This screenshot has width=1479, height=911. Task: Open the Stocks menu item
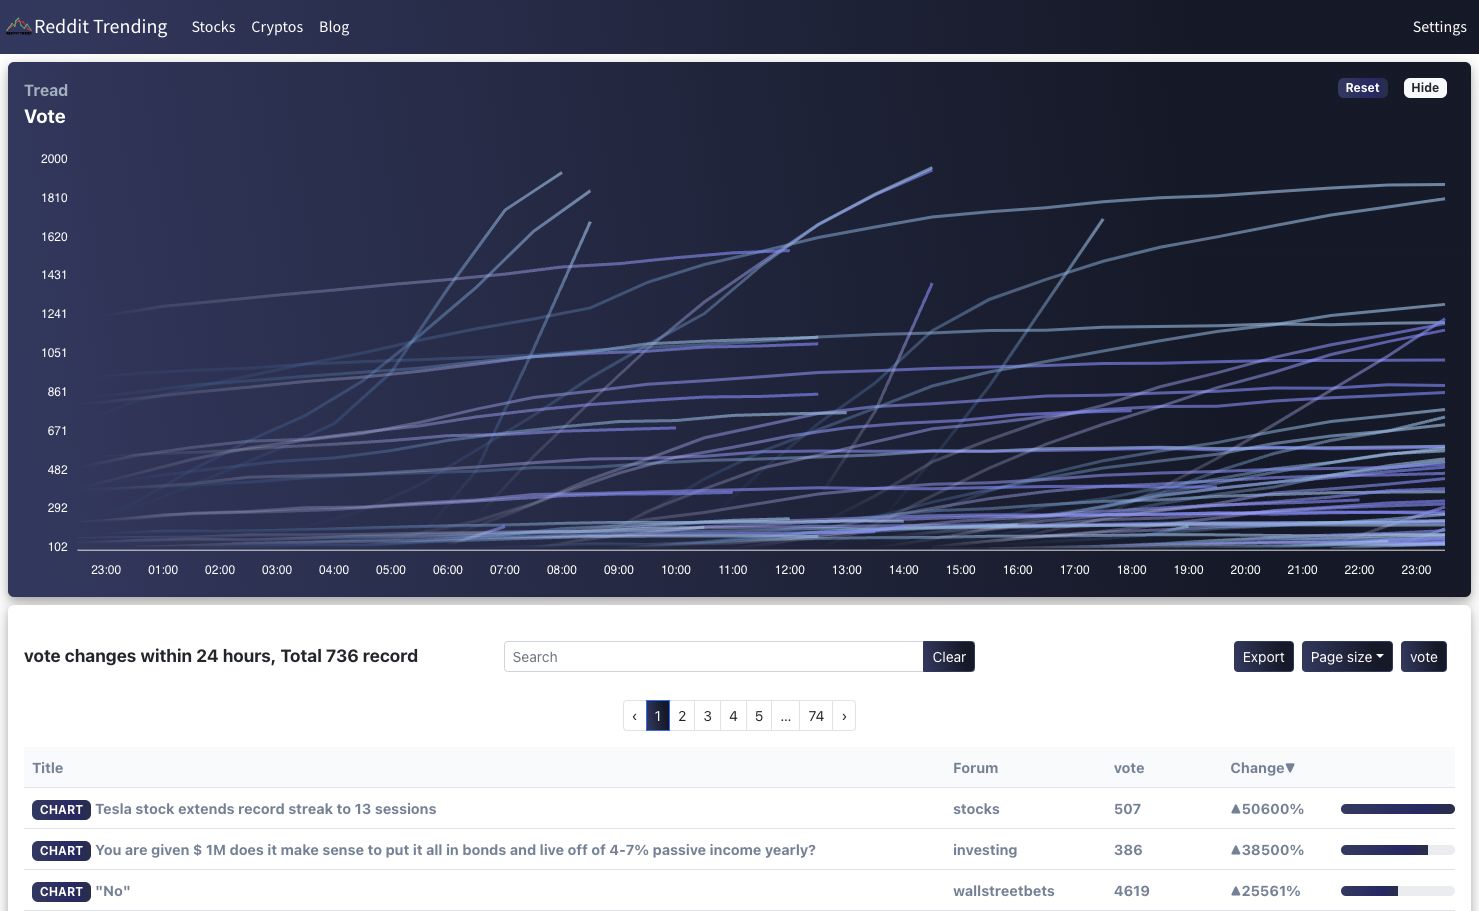[x=213, y=27]
